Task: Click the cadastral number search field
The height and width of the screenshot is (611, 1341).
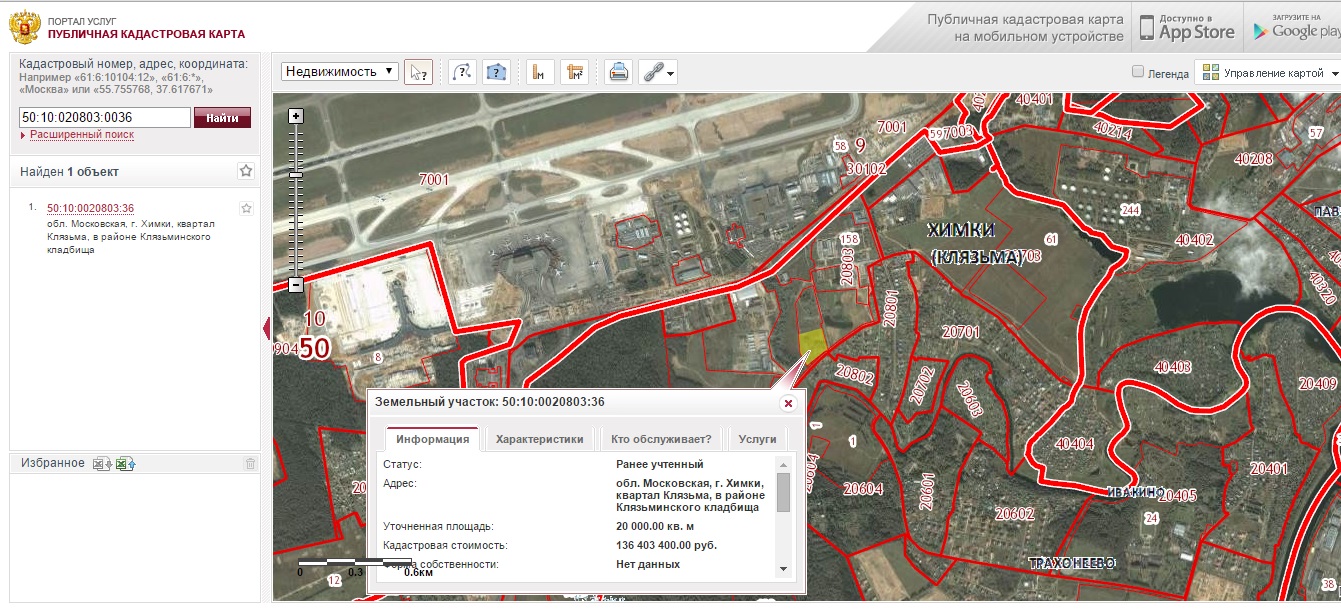Action: click(105, 118)
